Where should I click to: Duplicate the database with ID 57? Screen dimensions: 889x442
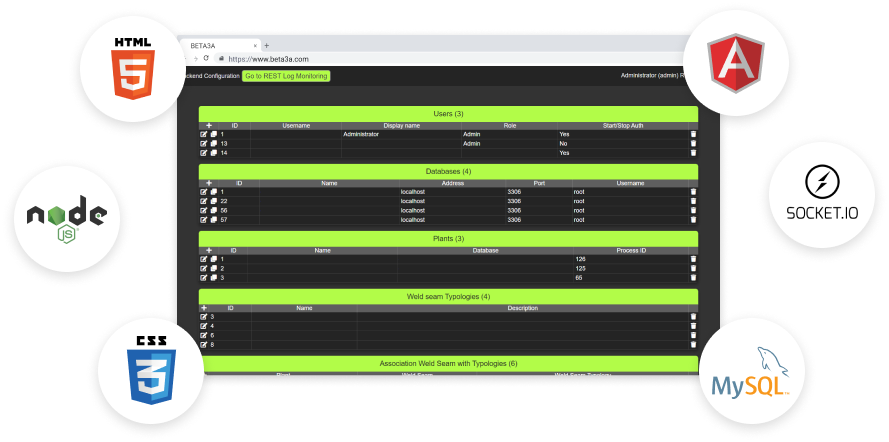coord(214,220)
